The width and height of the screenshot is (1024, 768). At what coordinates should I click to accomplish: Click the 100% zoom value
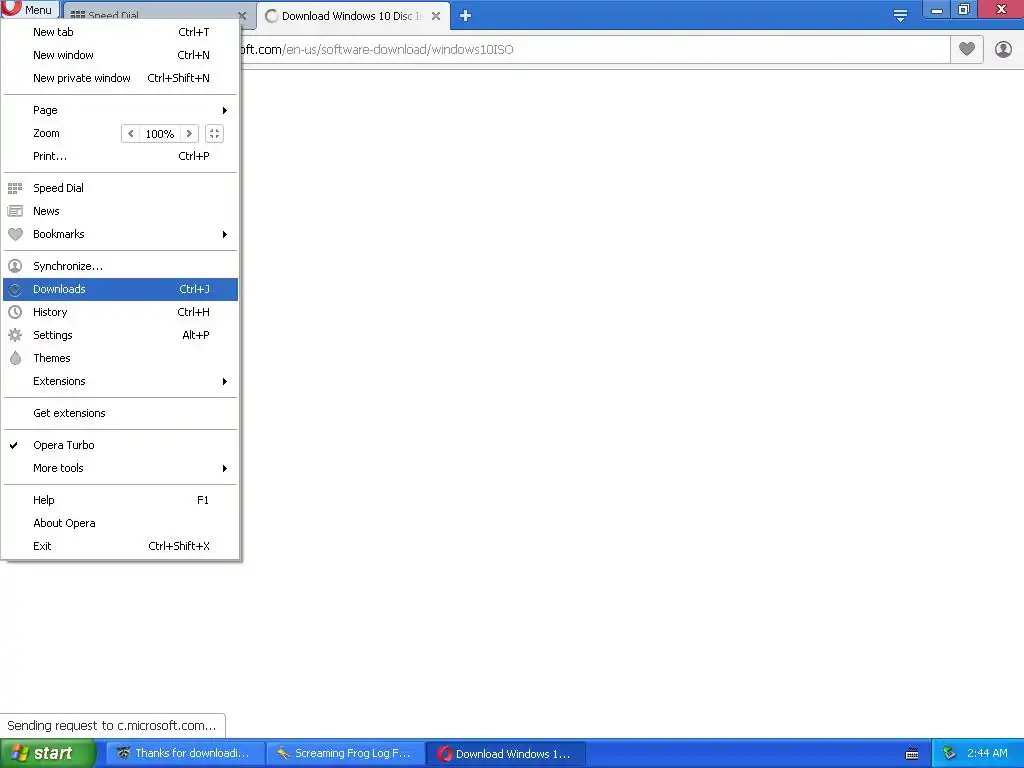pyautogui.click(x=160, y=133)
